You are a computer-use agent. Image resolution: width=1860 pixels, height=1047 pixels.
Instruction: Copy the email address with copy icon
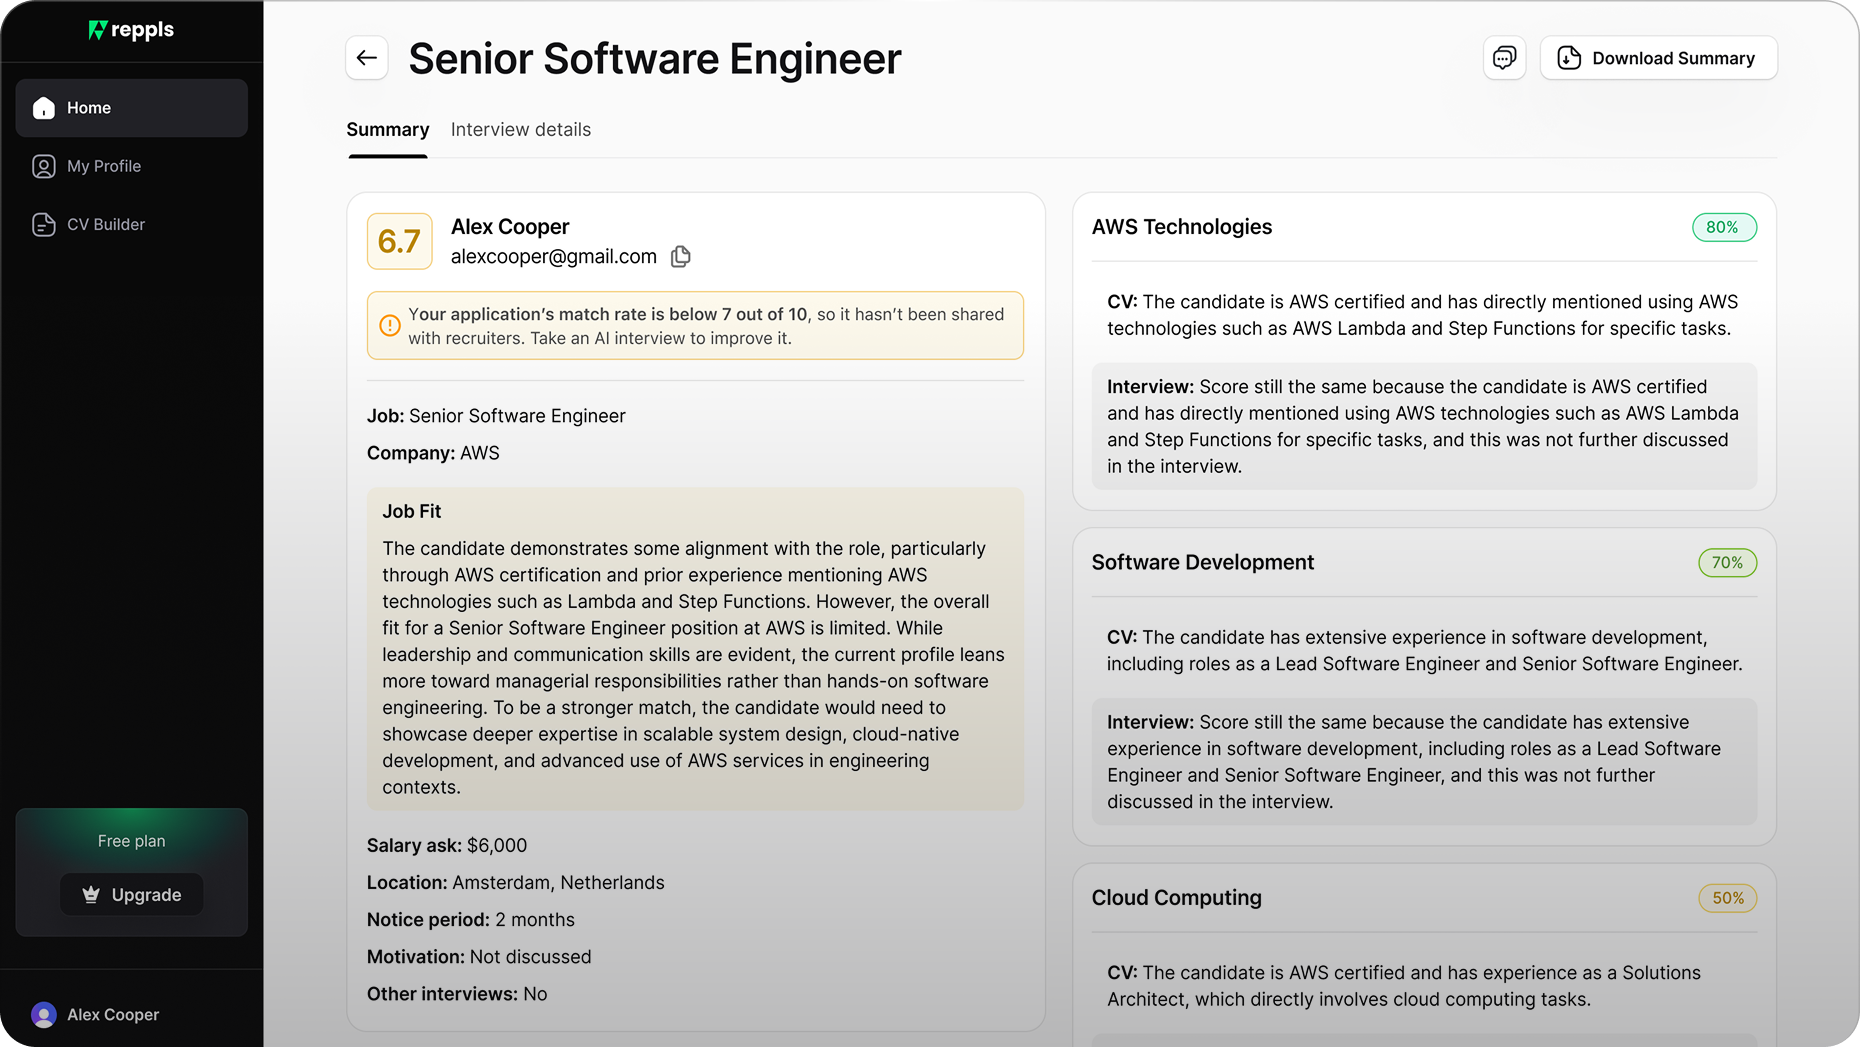coord(681,257)
